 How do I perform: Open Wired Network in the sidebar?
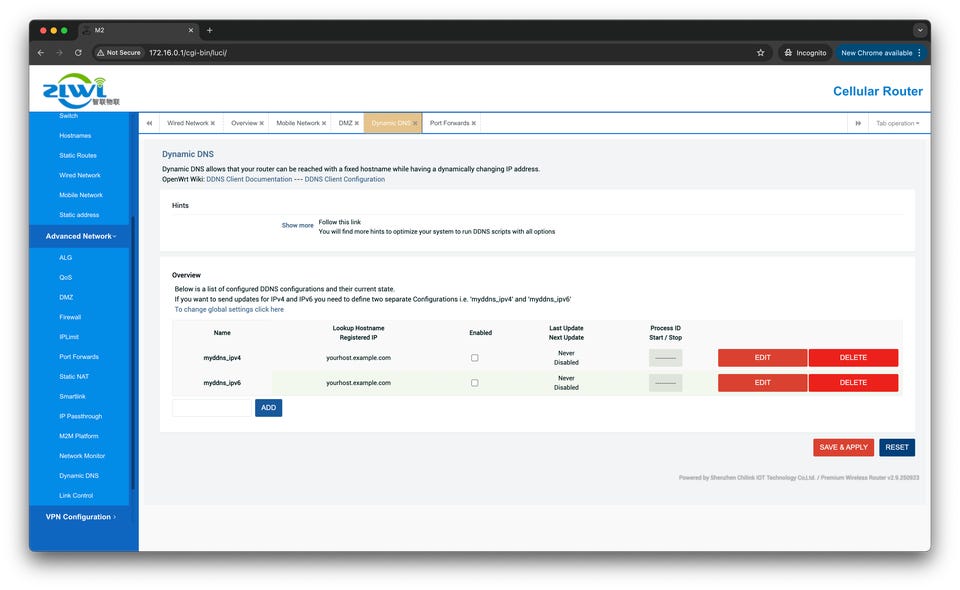coord(80,176)
